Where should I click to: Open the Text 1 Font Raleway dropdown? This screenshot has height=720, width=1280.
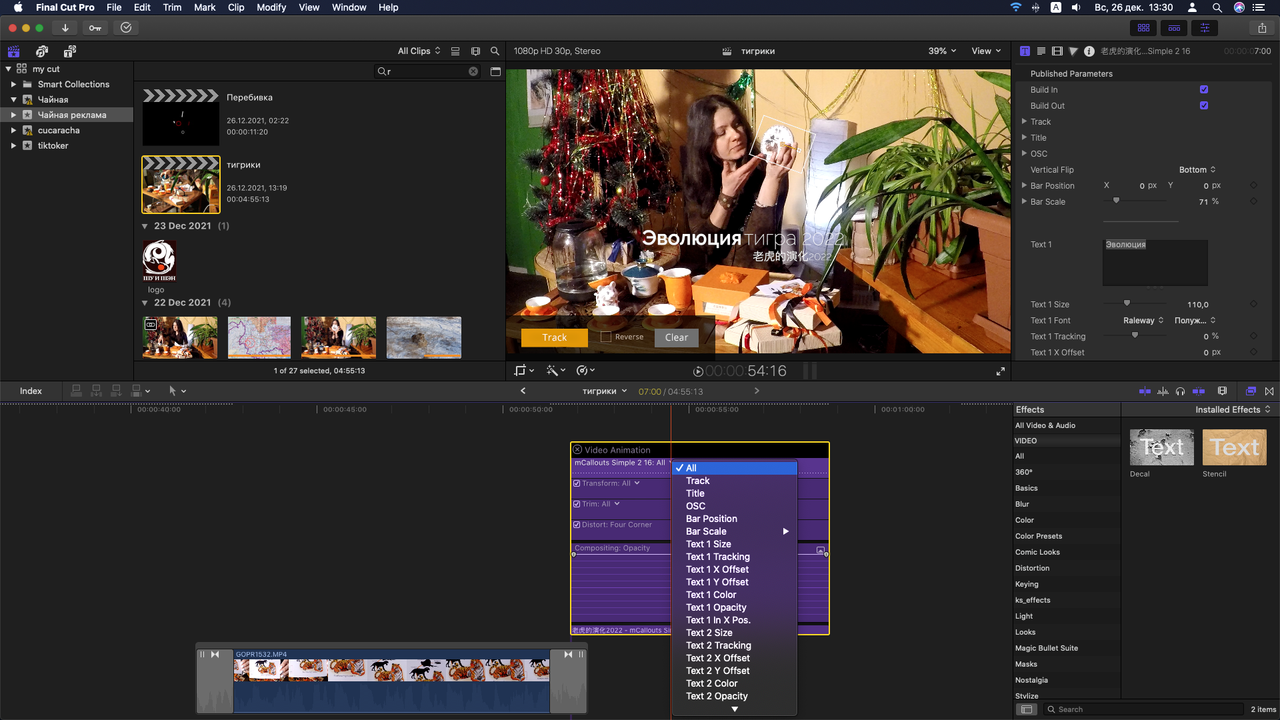pos(1143,321)
